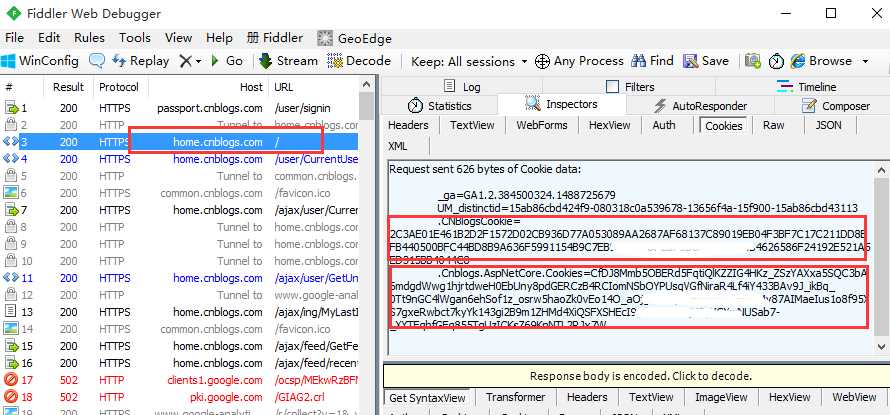890x415 pixels.
Task: Select session 1 passport.cnblogs.com /user/signin
Action: tap(180, 108)
